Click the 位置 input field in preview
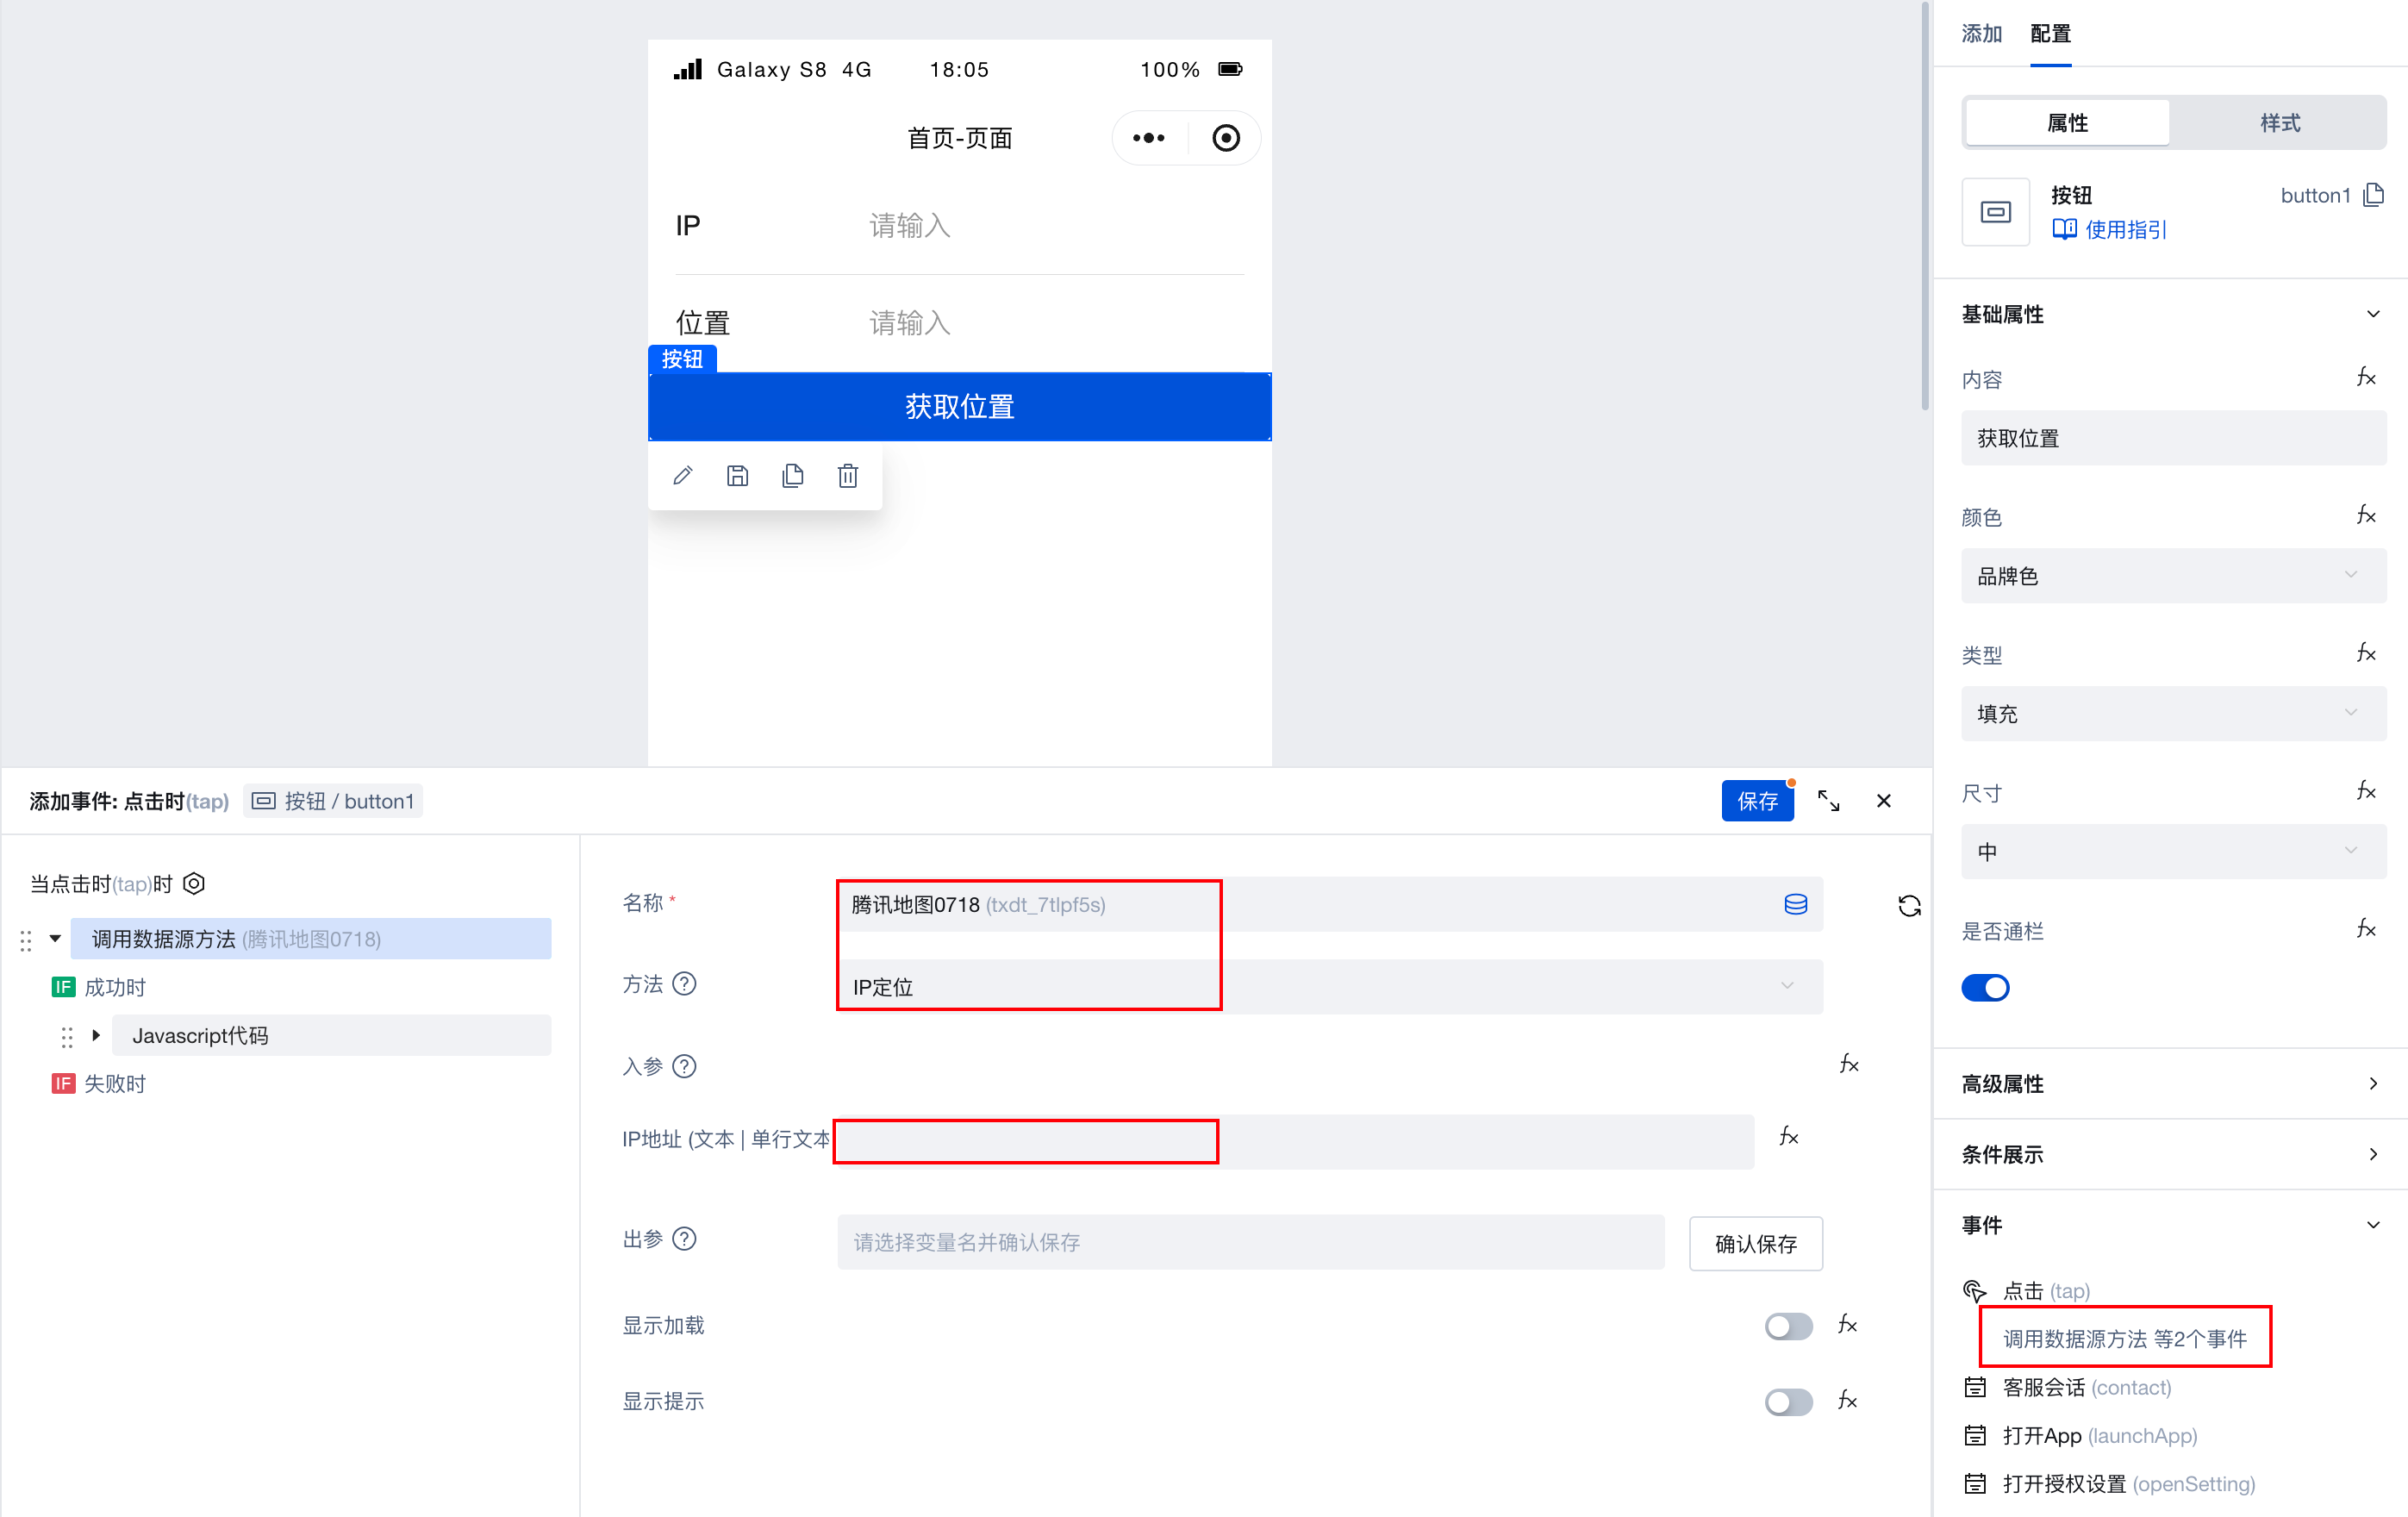The height and width of the screenshot is (1517, 2408). pyautogui.click(x=1055, y=323)
